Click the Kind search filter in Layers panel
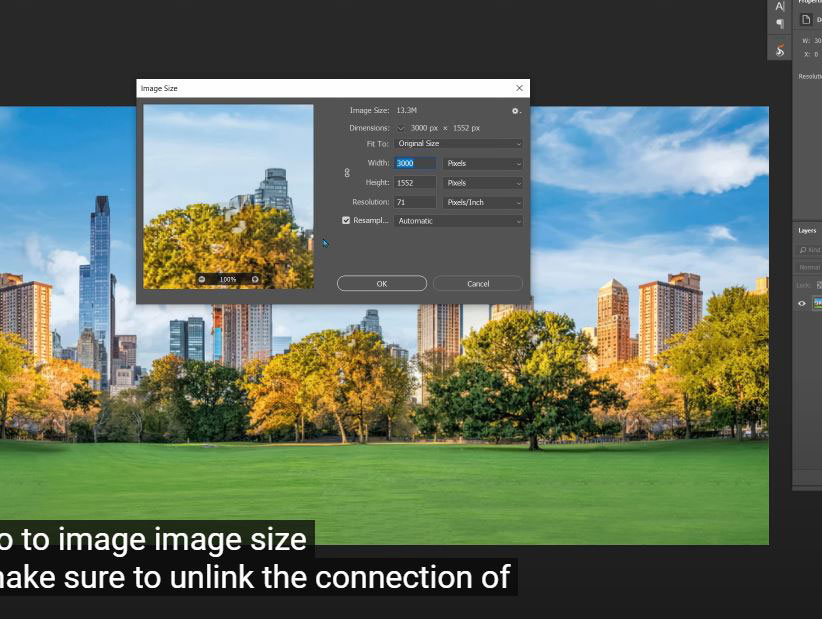822x619 pixels. pyautogui.click(x=810, y=250)
